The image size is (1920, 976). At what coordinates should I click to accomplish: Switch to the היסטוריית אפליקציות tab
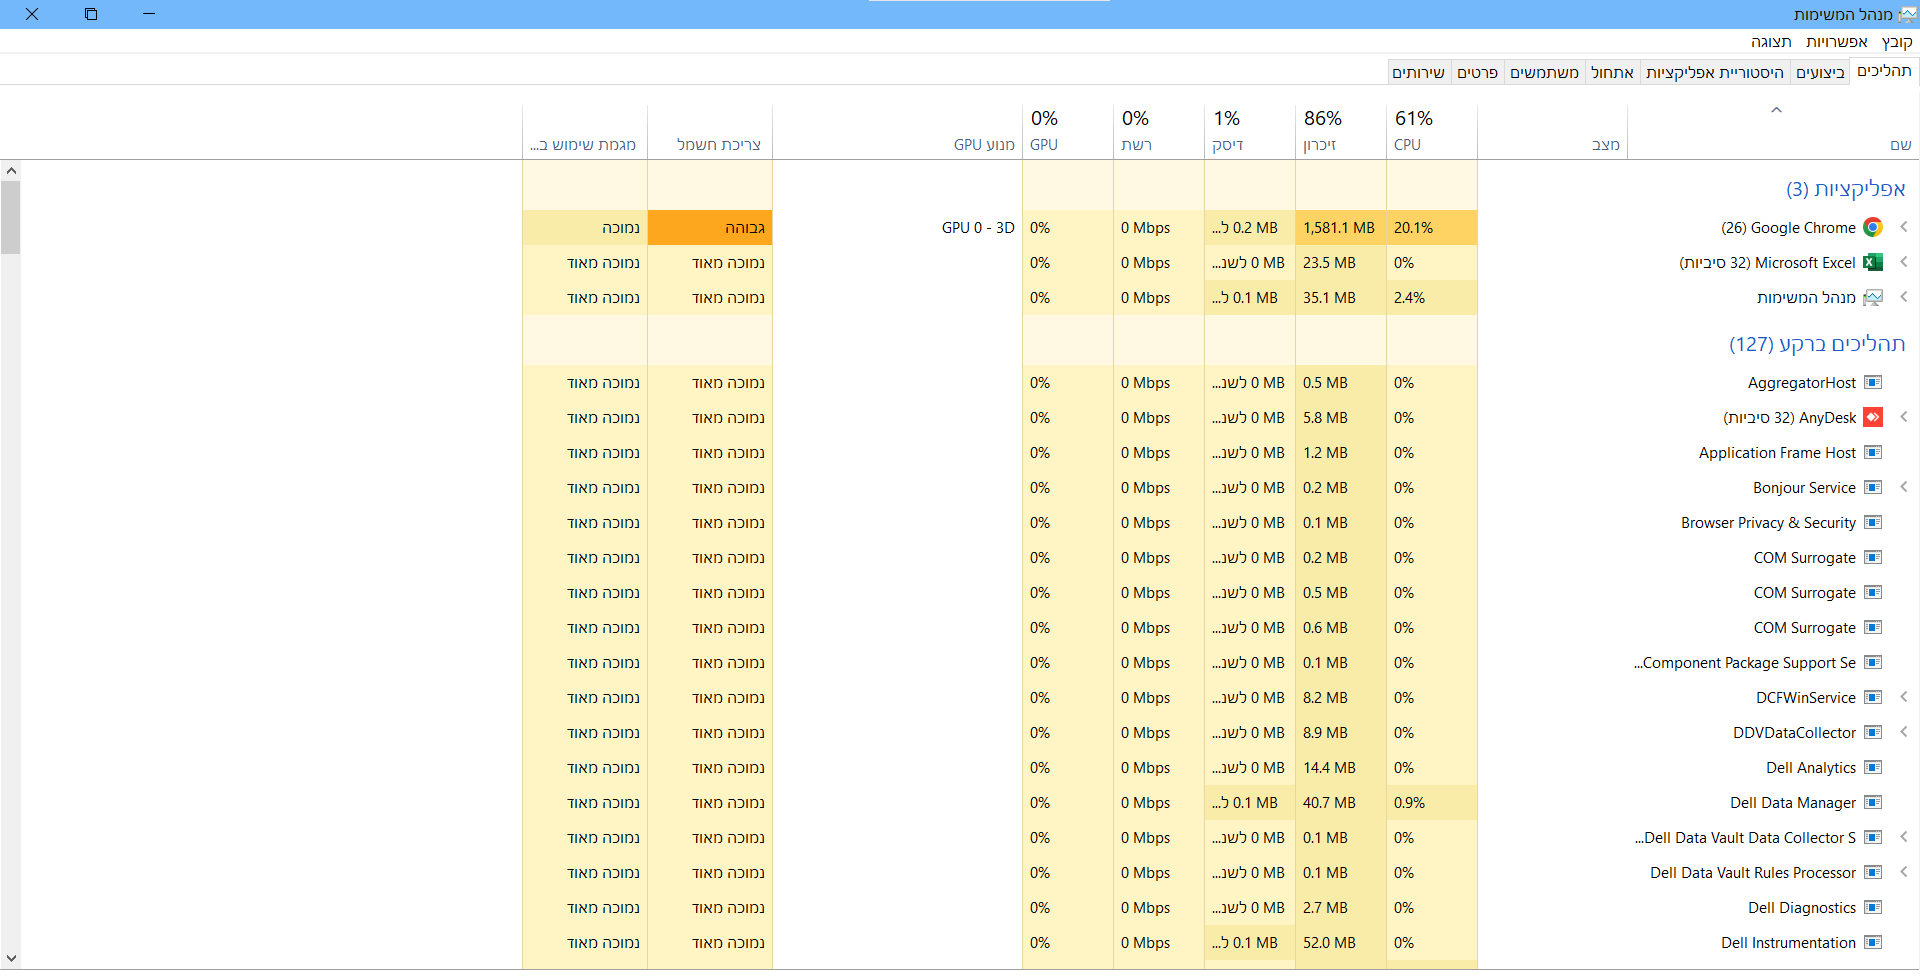pyautogui.click(x=1715, y=72)
